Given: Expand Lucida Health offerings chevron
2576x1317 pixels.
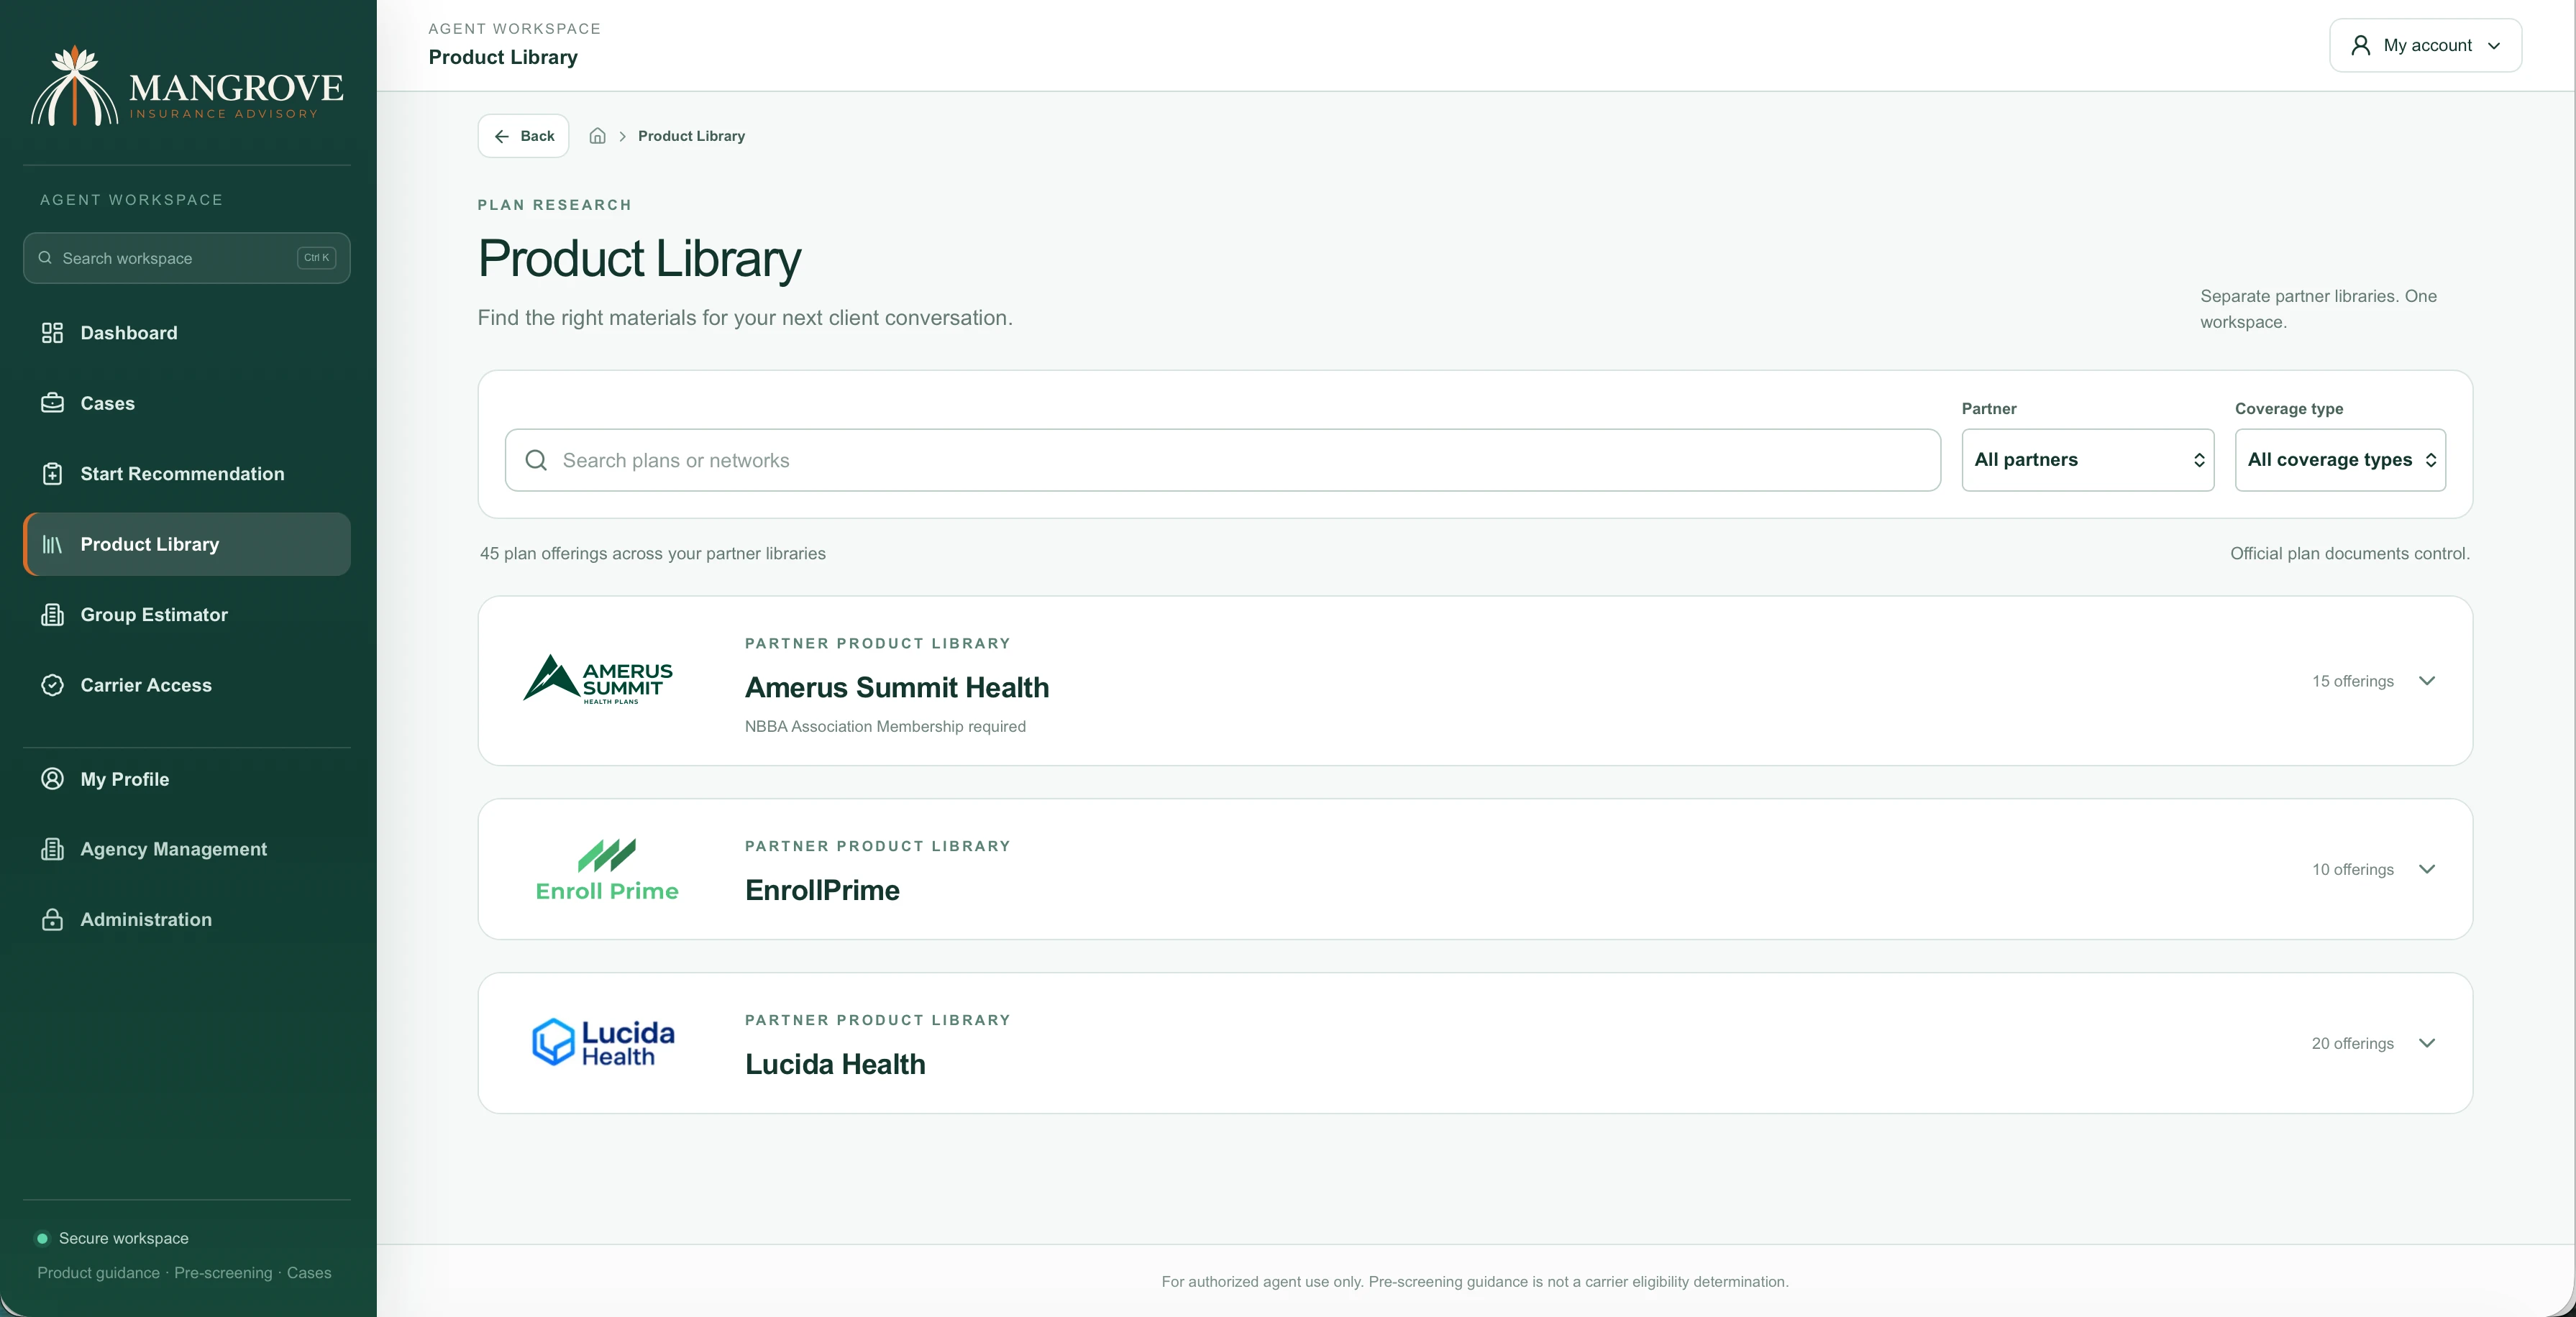Looking at the screenshot, I should coord(2427,1043).
